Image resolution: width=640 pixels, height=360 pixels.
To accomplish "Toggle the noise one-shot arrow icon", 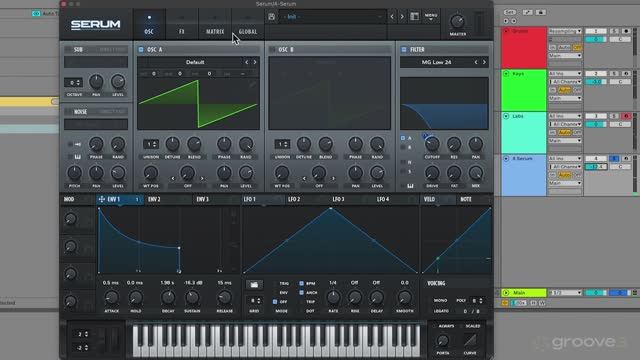I will pos(77,144).
